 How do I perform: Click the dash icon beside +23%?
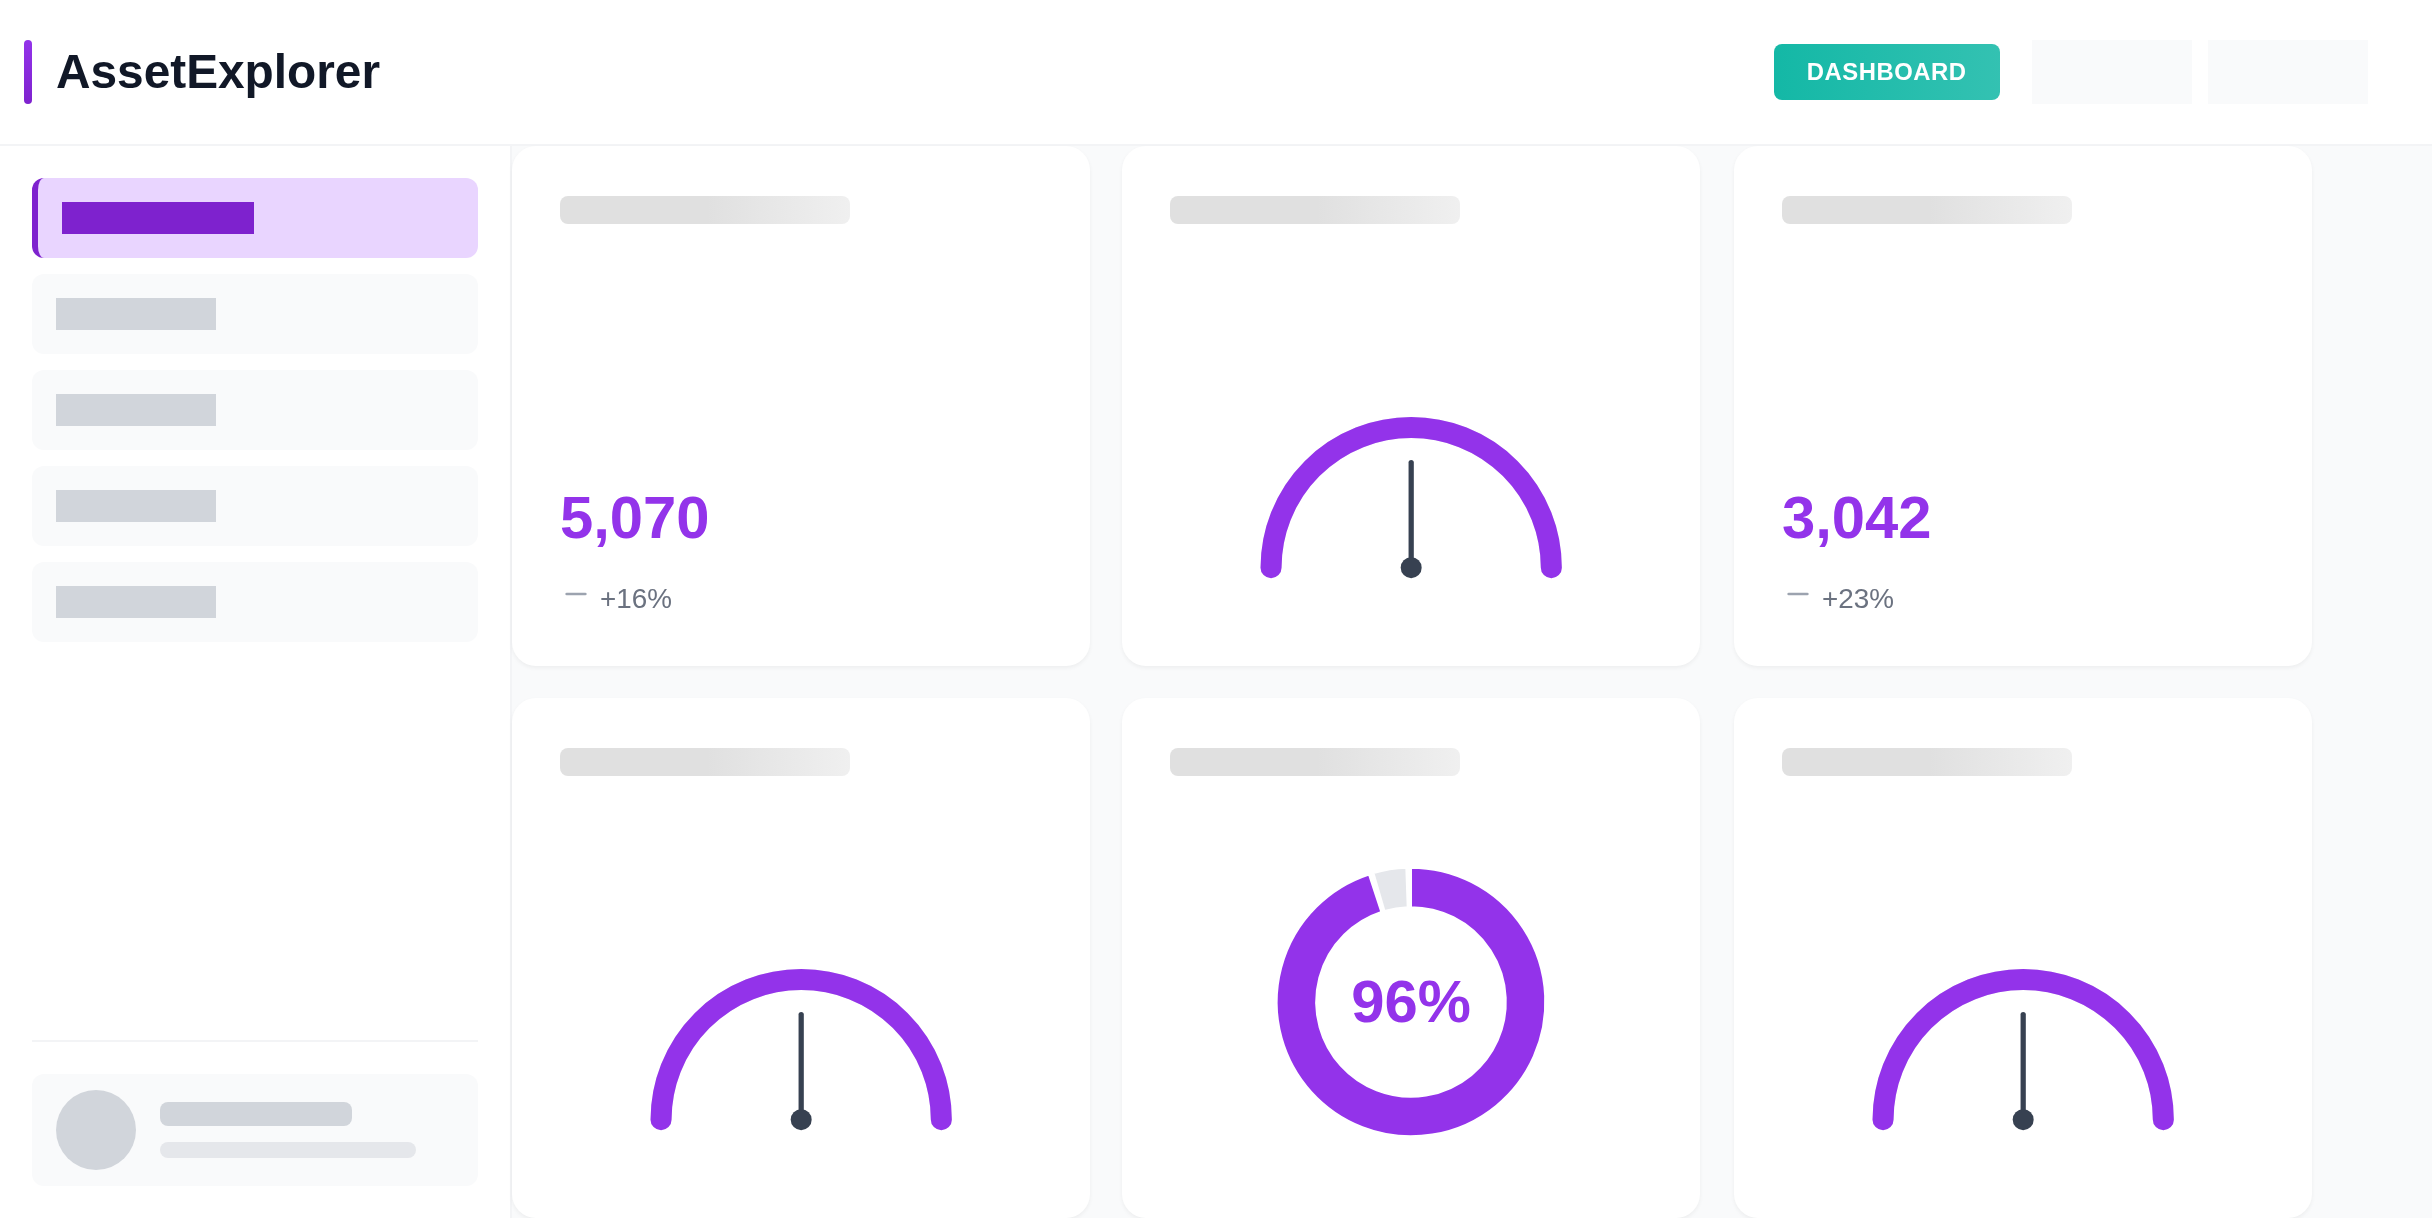[x=1798, y=595]
